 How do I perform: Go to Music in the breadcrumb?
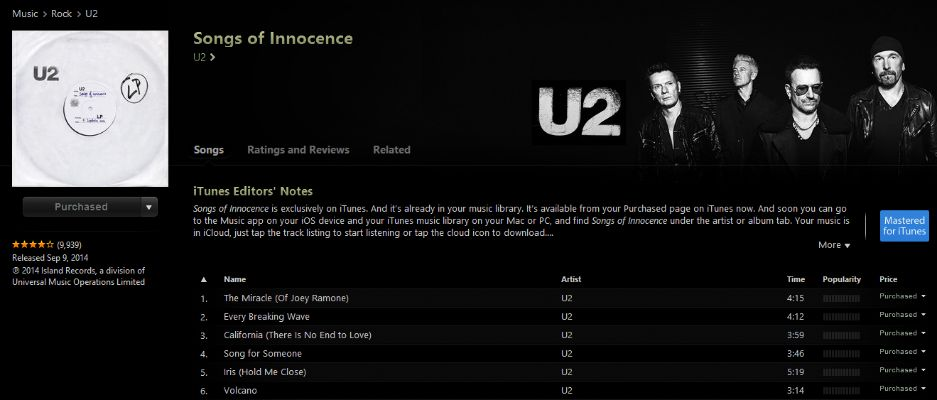pyautogui.click(x=25, y=13)
